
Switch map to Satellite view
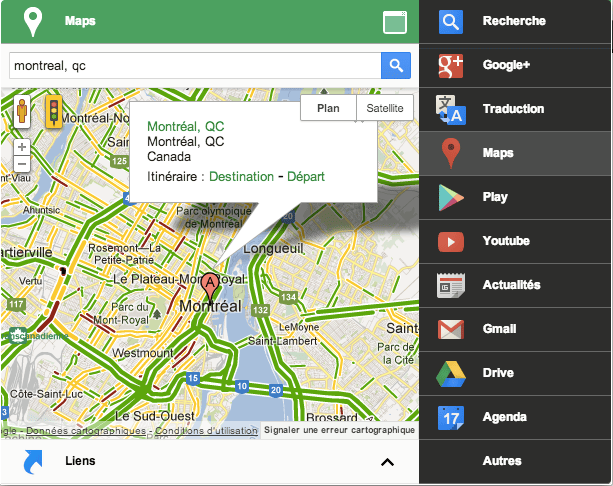pyautogui.click(x=385, y=108)
